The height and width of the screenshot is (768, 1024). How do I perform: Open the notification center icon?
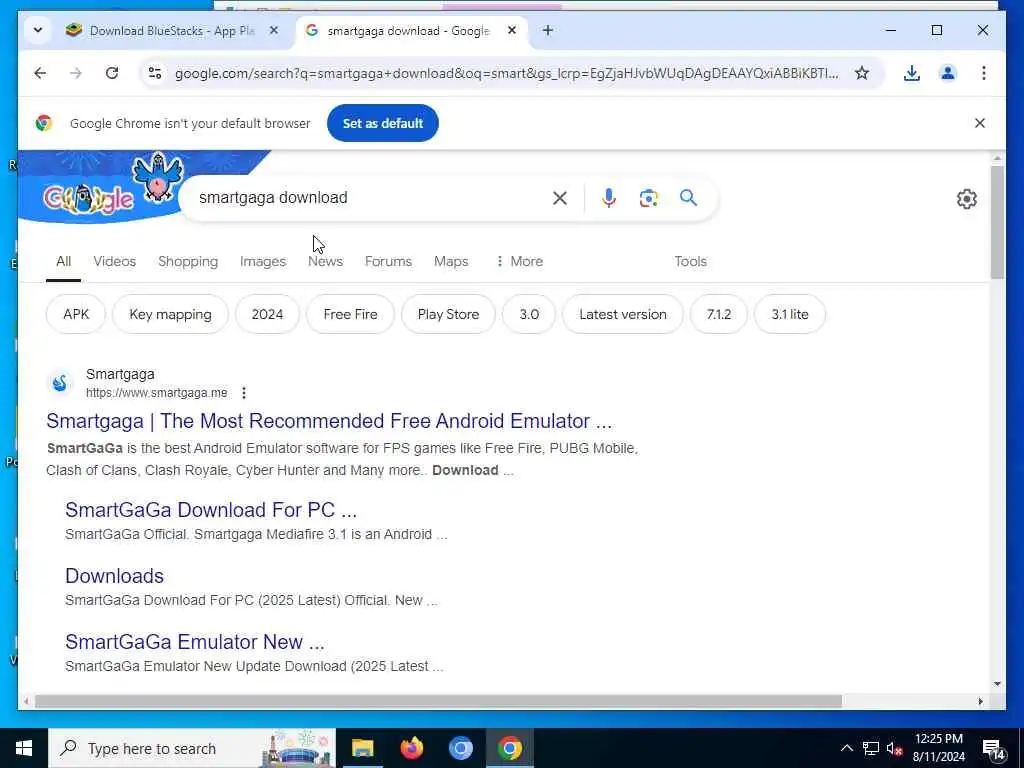[993, 750]
